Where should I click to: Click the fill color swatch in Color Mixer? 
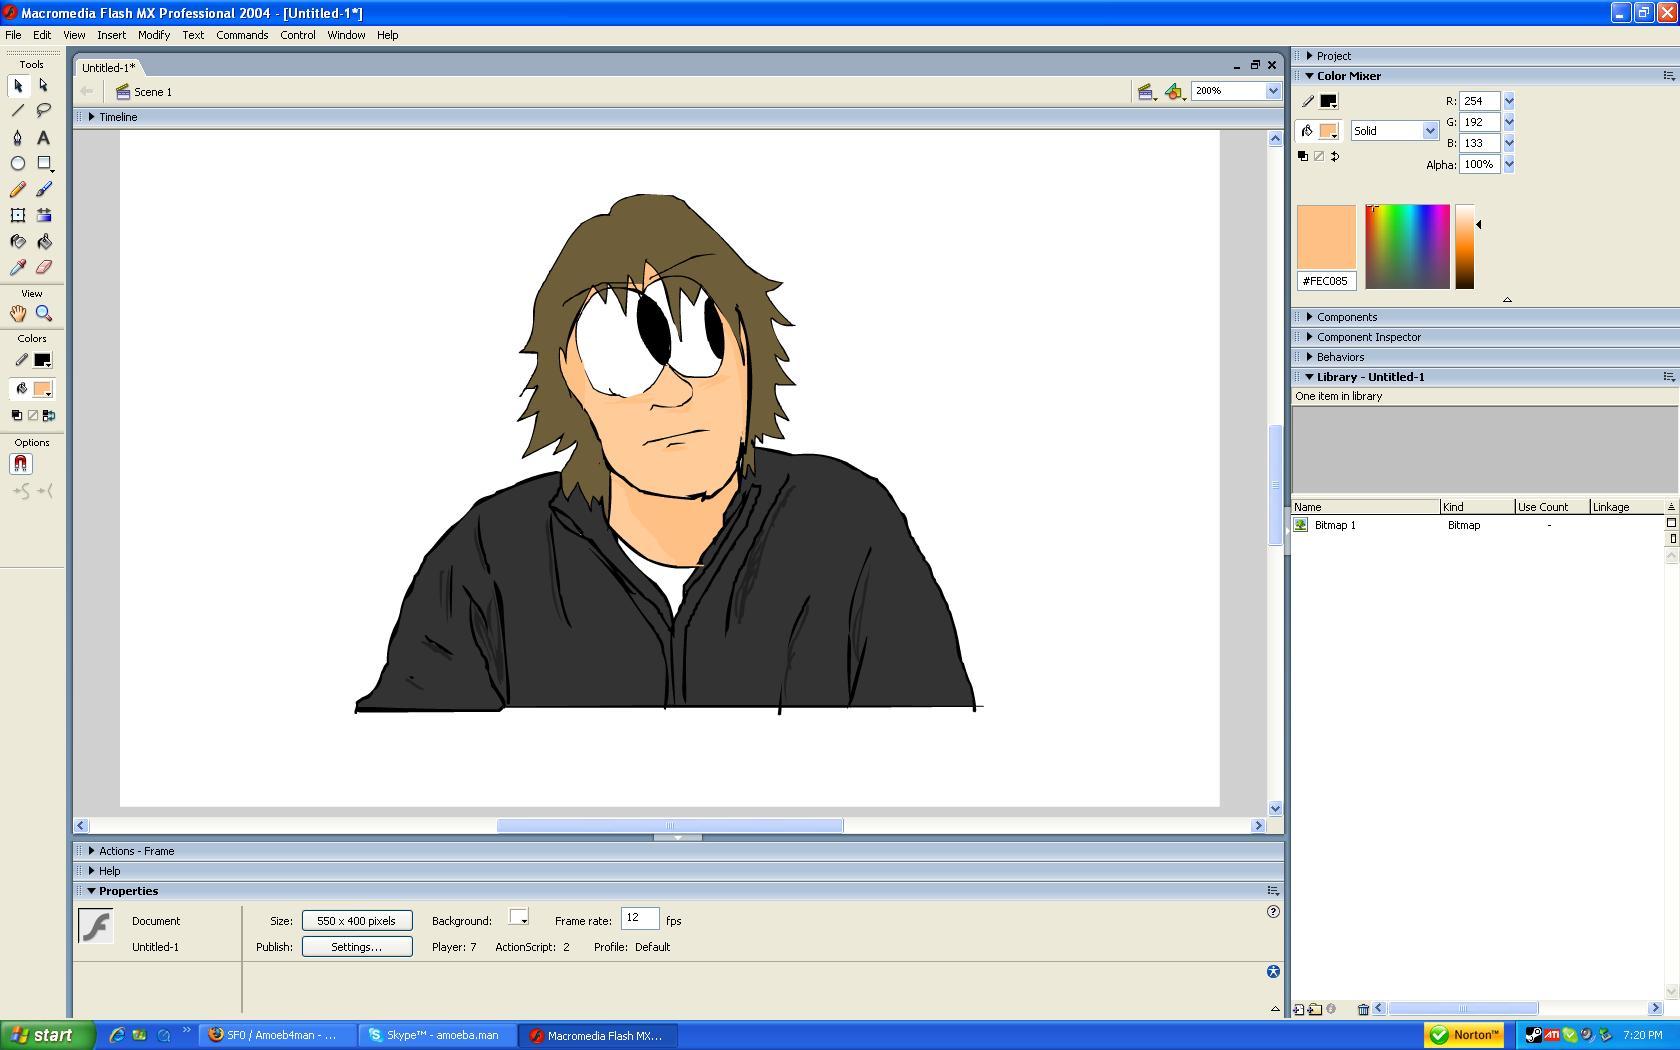pyautogui.click(x=1328, y=131)
